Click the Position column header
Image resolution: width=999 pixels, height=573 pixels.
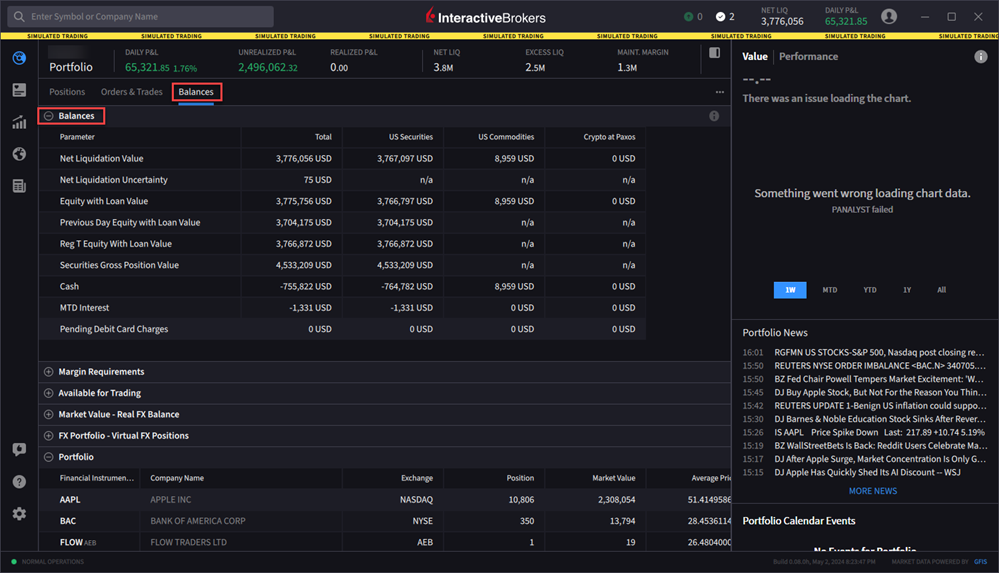(x=520, y=478)
